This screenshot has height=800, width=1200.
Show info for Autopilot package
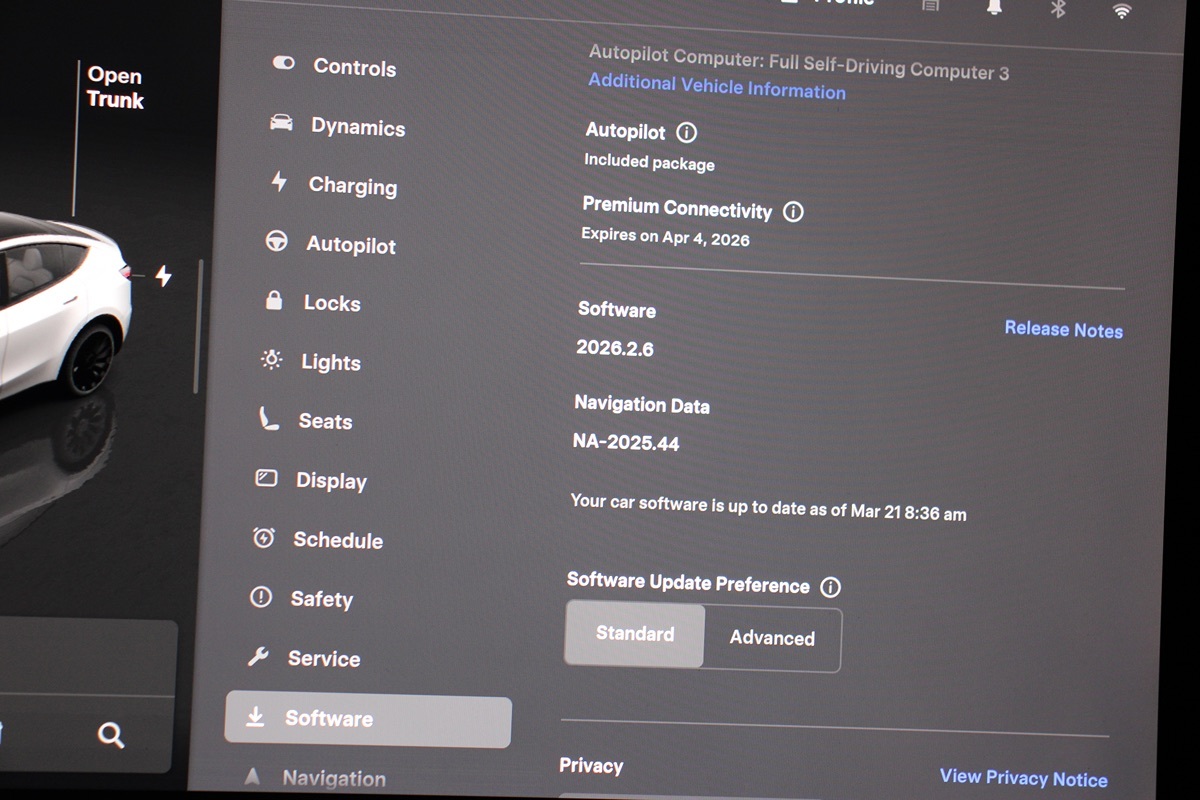pos(687,132)
